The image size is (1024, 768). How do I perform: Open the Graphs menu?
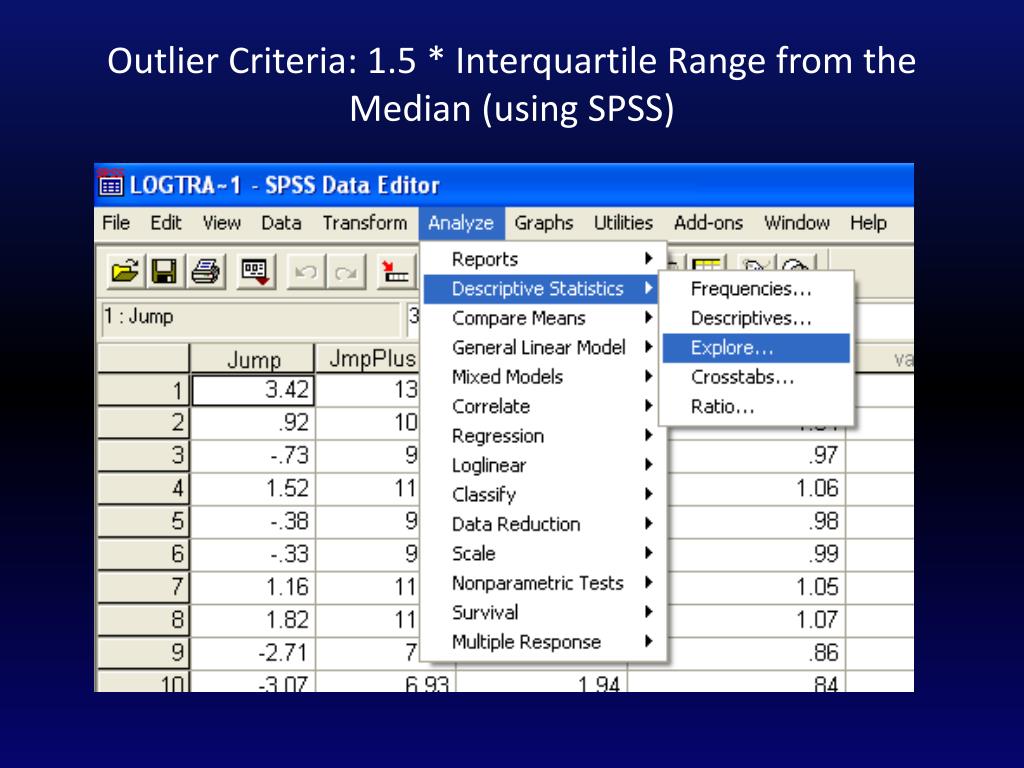(x=543, y=223)
